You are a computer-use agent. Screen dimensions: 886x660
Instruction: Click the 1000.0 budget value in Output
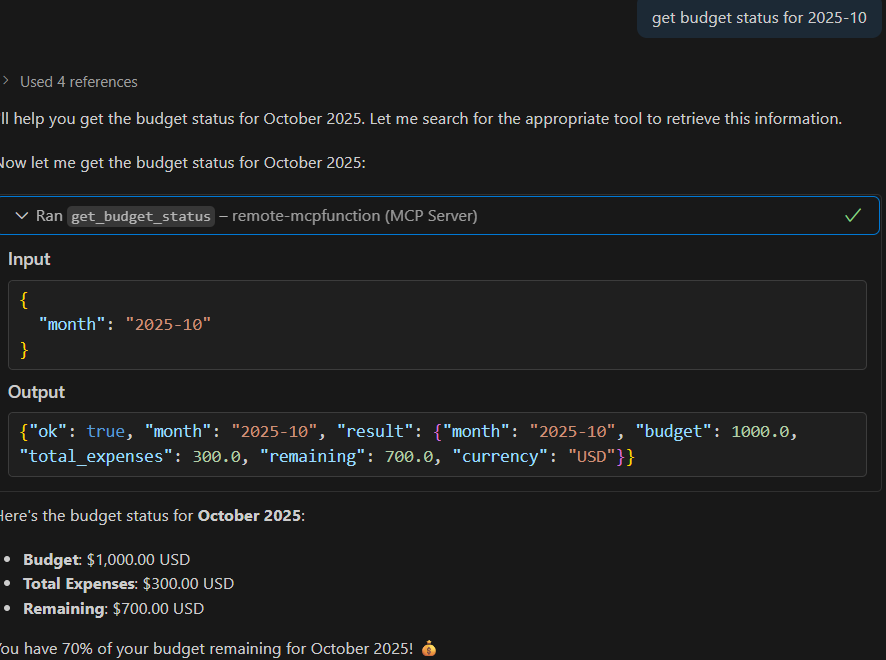coord(763,431)
